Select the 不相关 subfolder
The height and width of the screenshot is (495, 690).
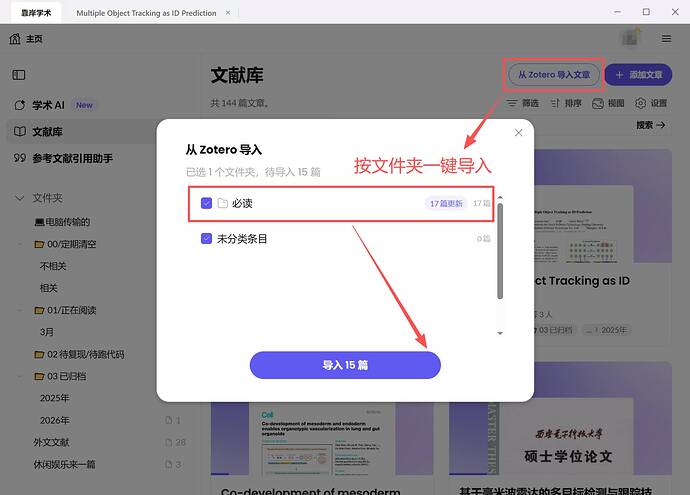click(x=53, y=266)
